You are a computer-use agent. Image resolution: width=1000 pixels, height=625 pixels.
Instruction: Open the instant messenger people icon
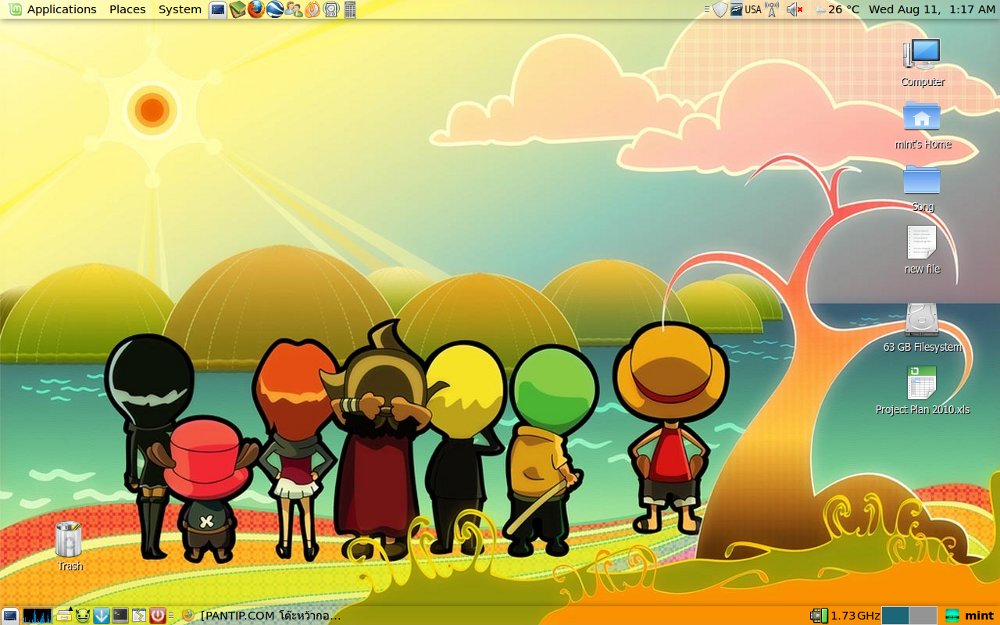point(294,10)
